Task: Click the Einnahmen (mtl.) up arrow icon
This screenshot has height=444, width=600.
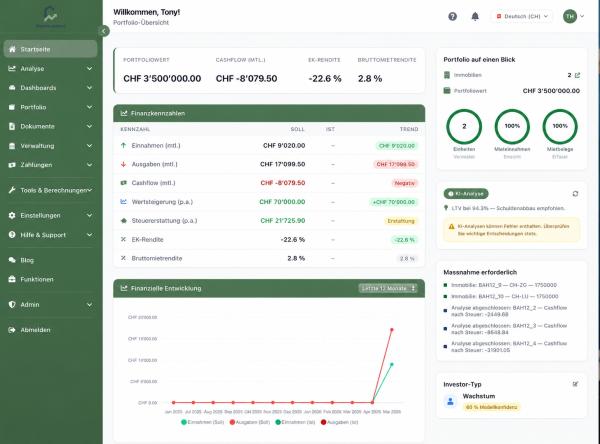Action: point(123,145)
